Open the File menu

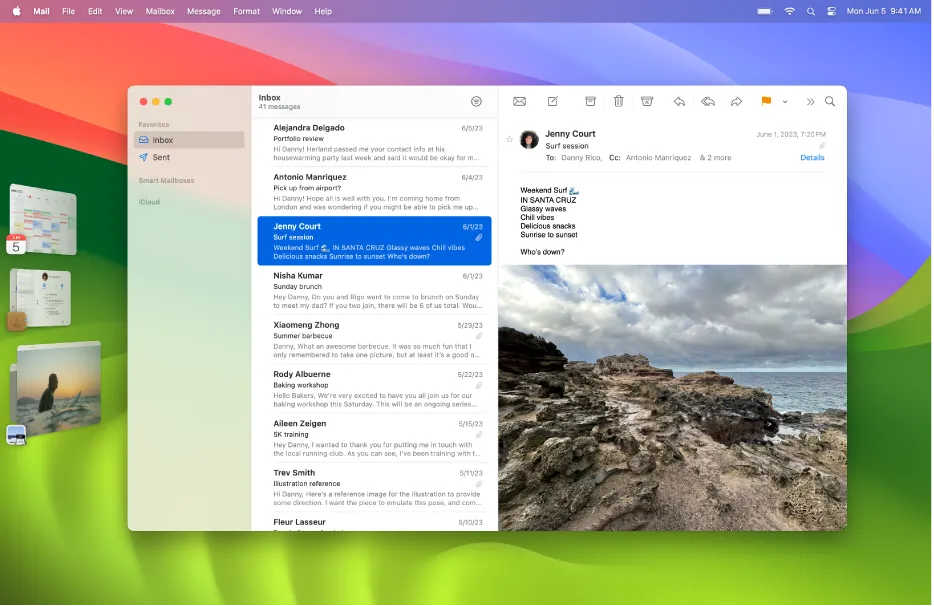click(69, 11)
